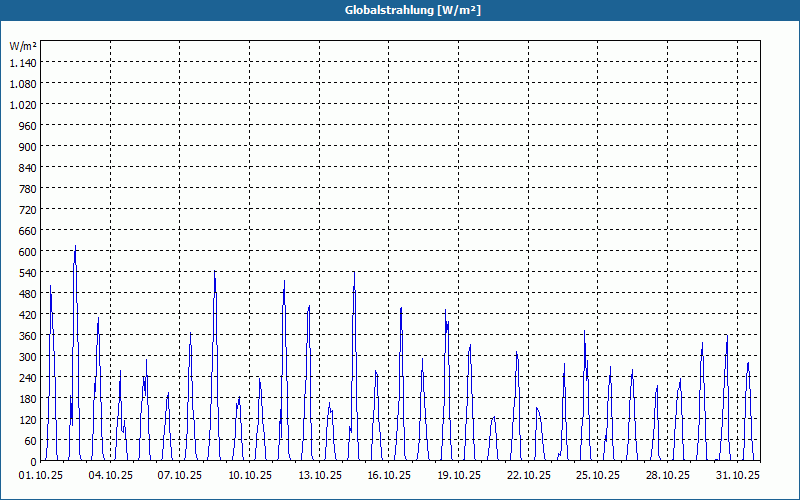This screenshot has width=800, height=500.
Task: Select the 1.140 y-axis label
Action: (x=23, y=62)
